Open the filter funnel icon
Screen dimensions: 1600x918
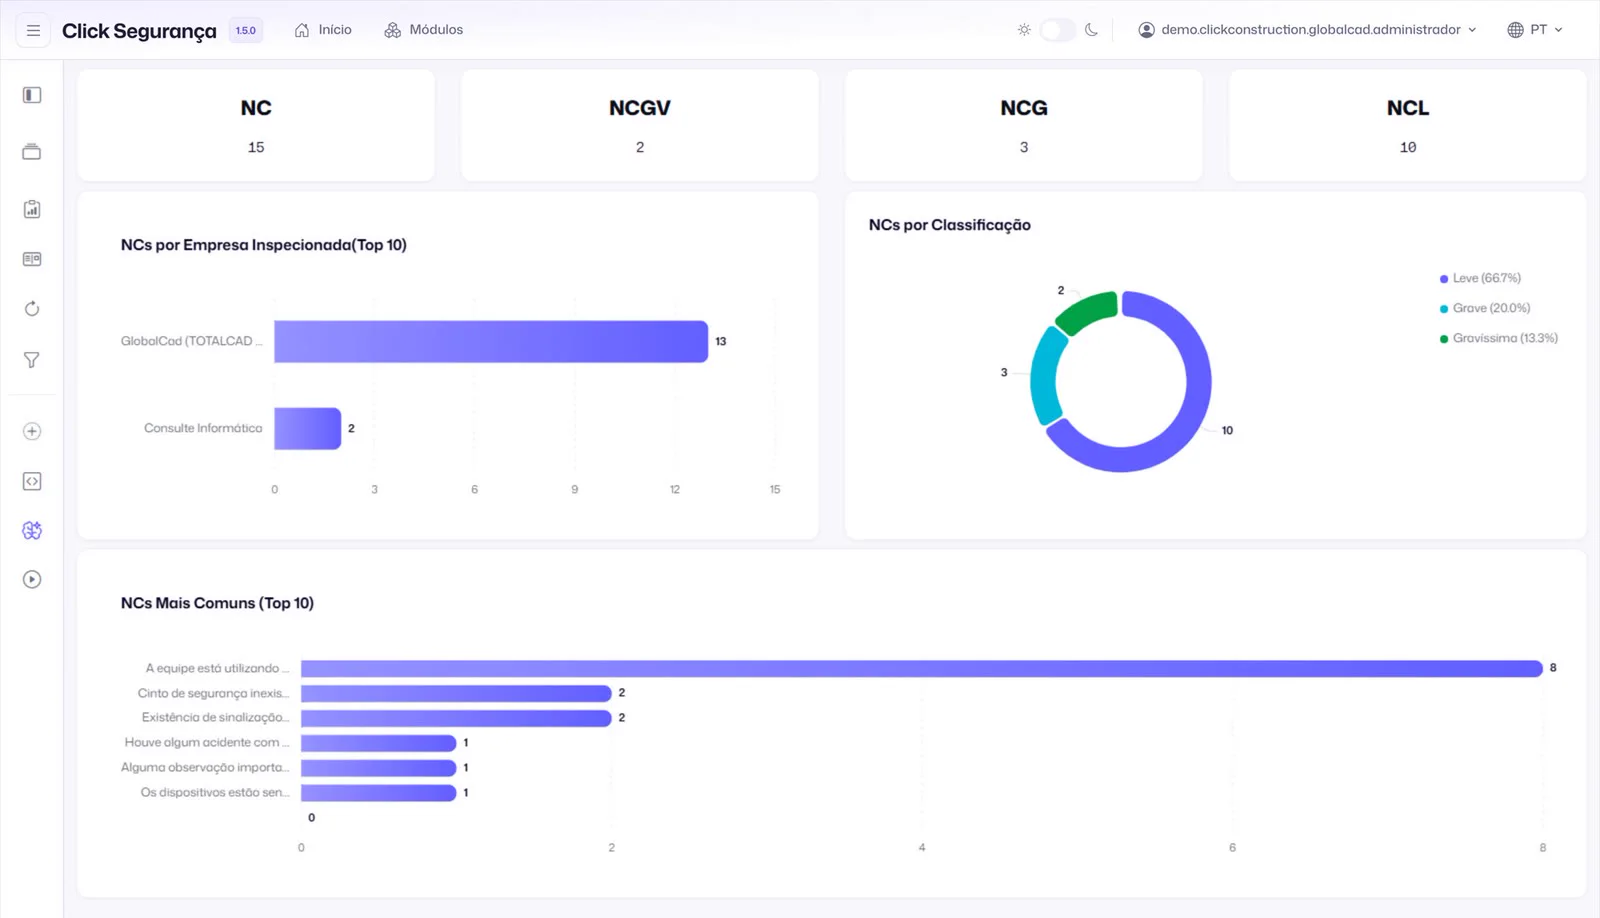coord(32,360)
